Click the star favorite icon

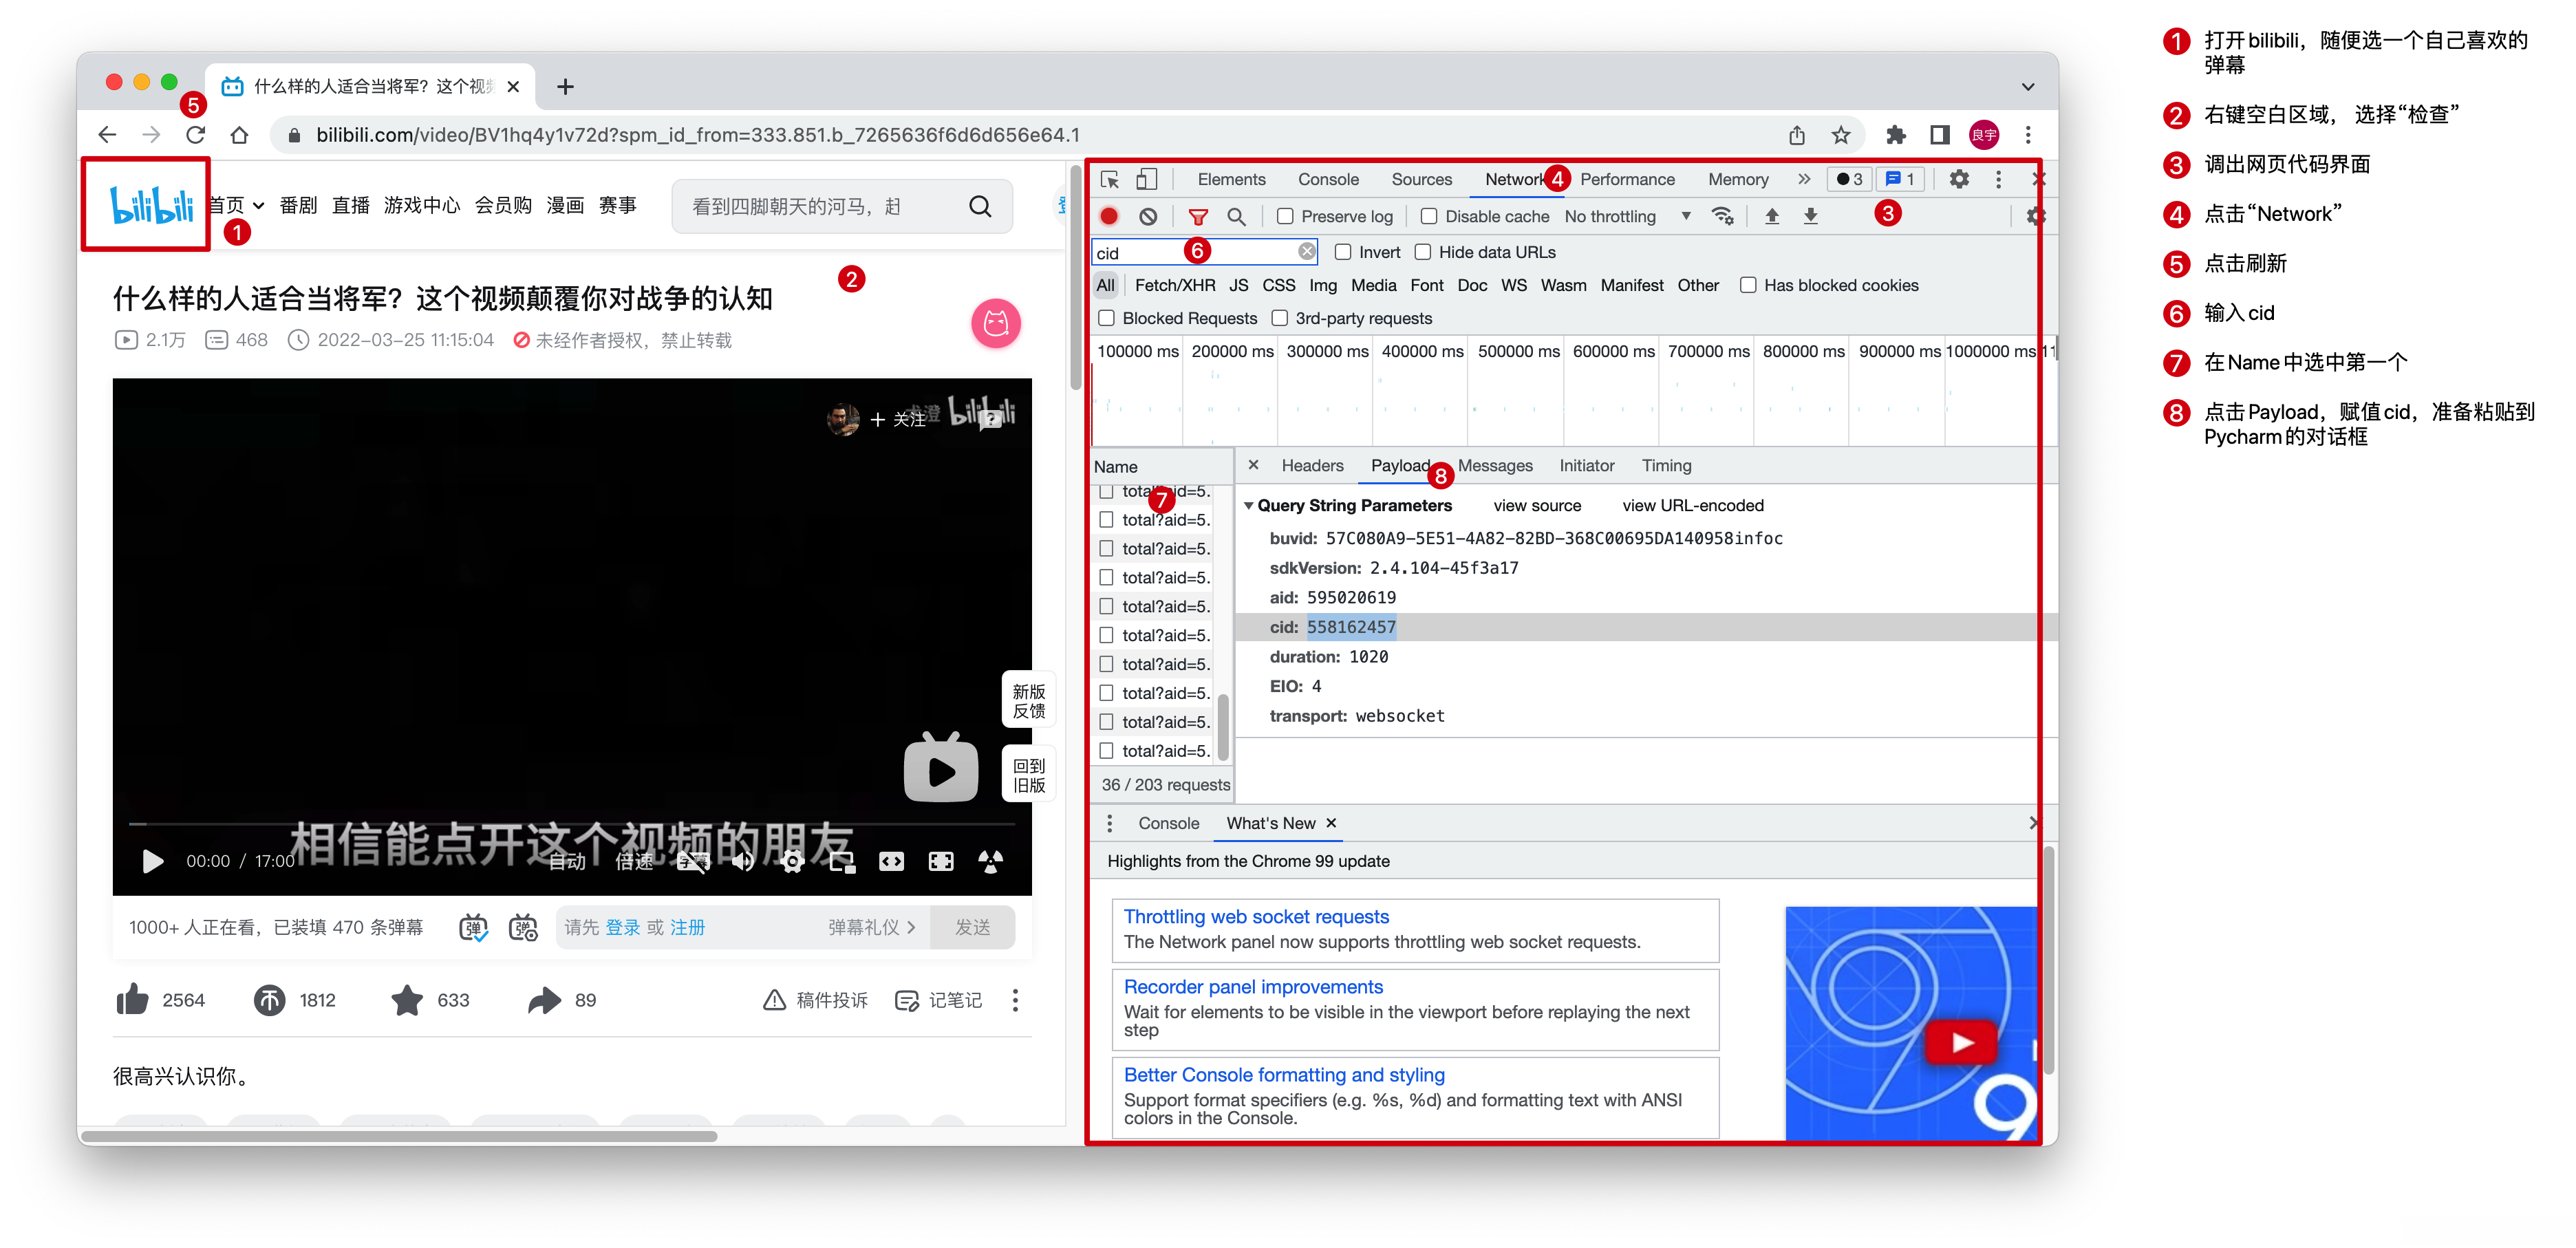407,1000
